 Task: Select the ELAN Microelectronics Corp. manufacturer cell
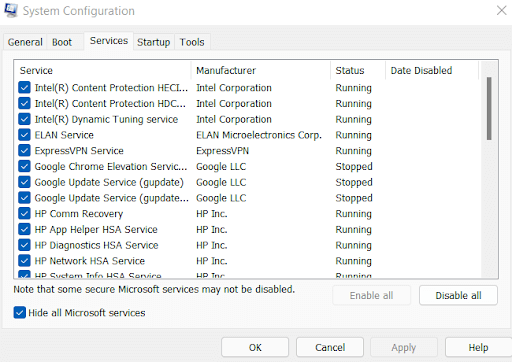tap(259, 135)
